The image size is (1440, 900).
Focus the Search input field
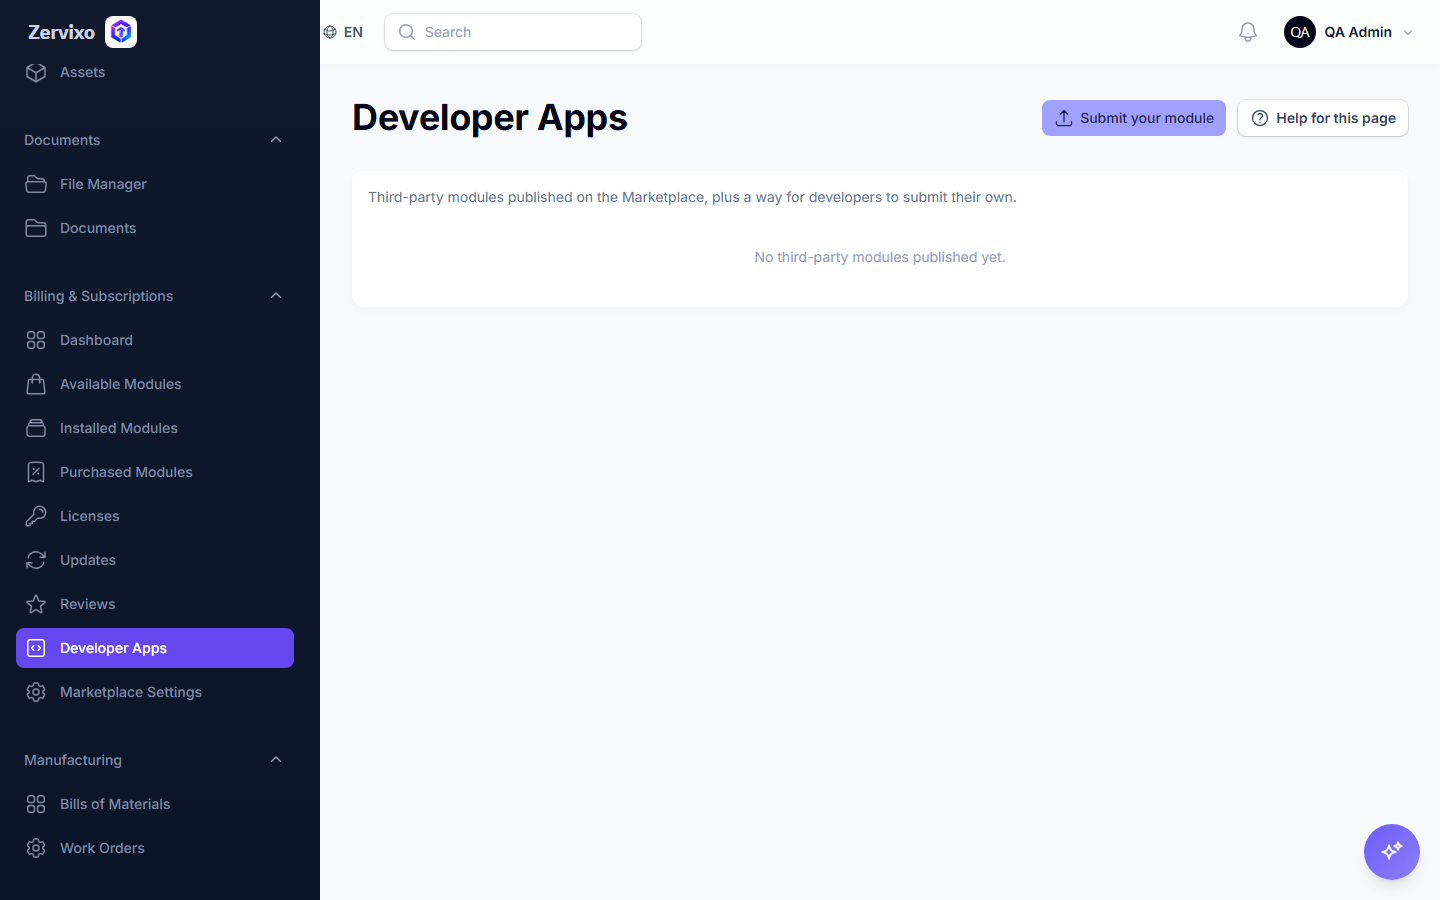coord(513,32)
